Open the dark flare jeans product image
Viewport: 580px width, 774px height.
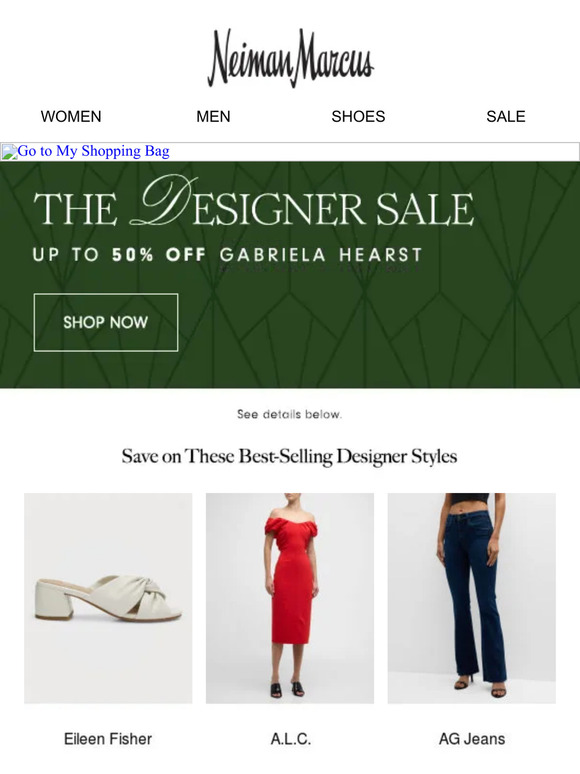(x=471, y=598)
